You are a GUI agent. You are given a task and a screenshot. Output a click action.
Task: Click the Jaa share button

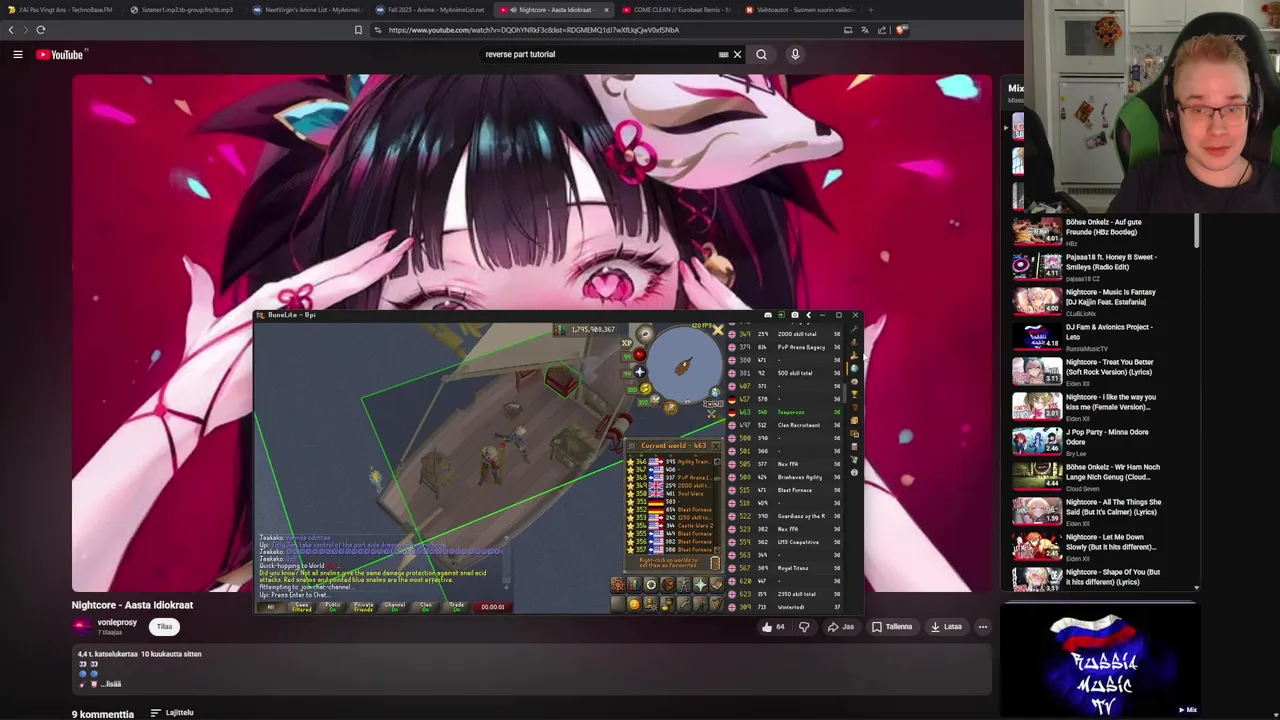[840, 627]
